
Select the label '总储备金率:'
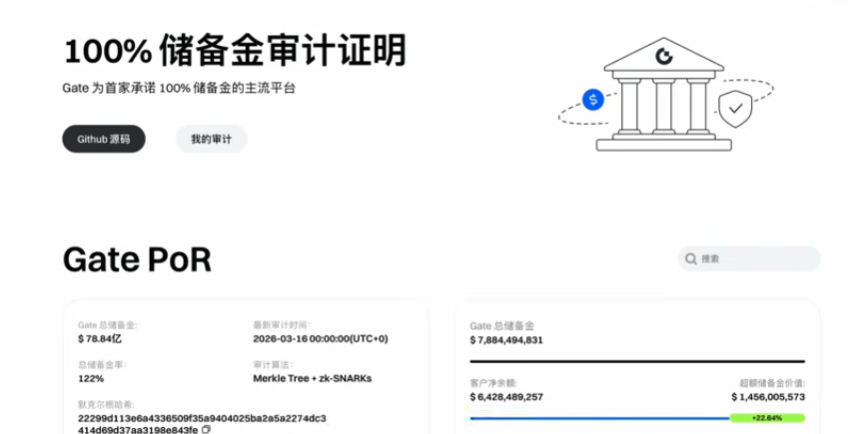(102, 365)
